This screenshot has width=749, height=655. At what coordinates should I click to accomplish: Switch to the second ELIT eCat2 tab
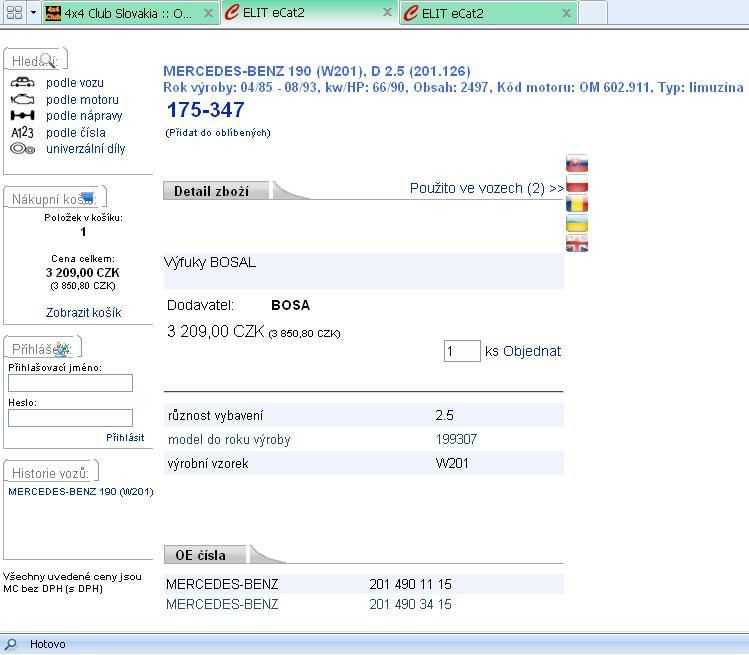[489, 13]
